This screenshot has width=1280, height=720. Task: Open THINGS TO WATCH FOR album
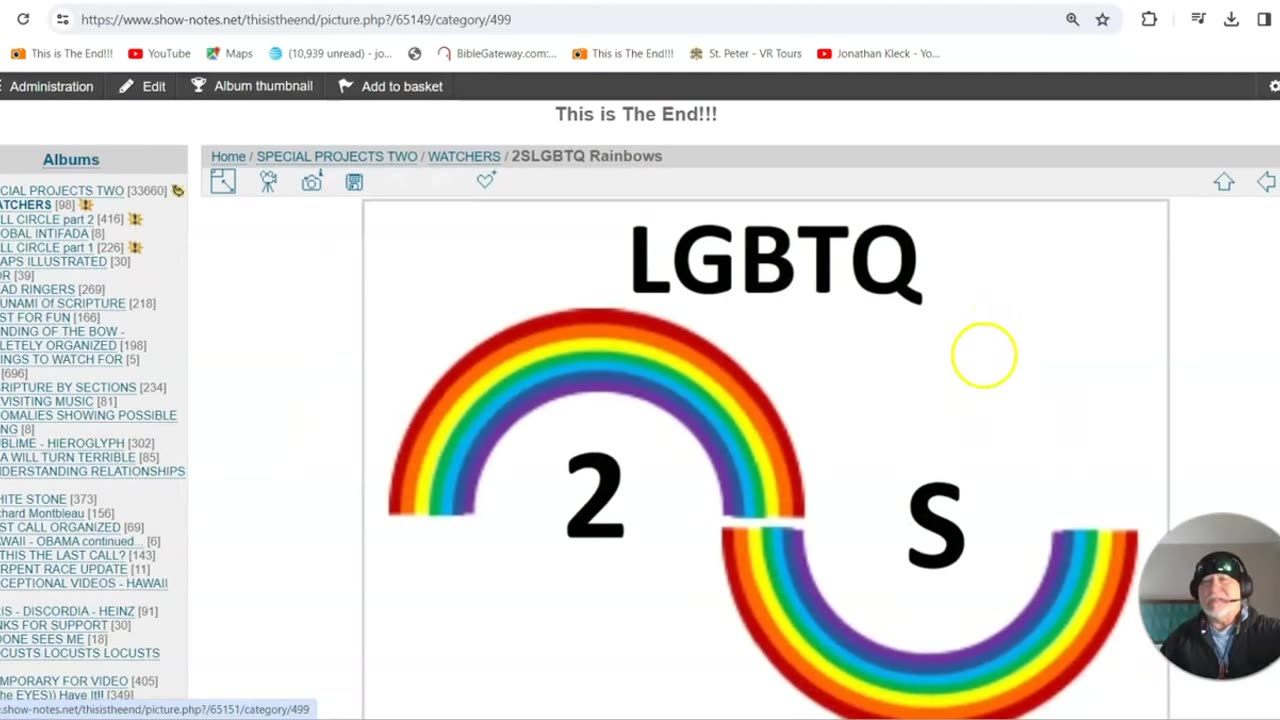coord(61,359)
